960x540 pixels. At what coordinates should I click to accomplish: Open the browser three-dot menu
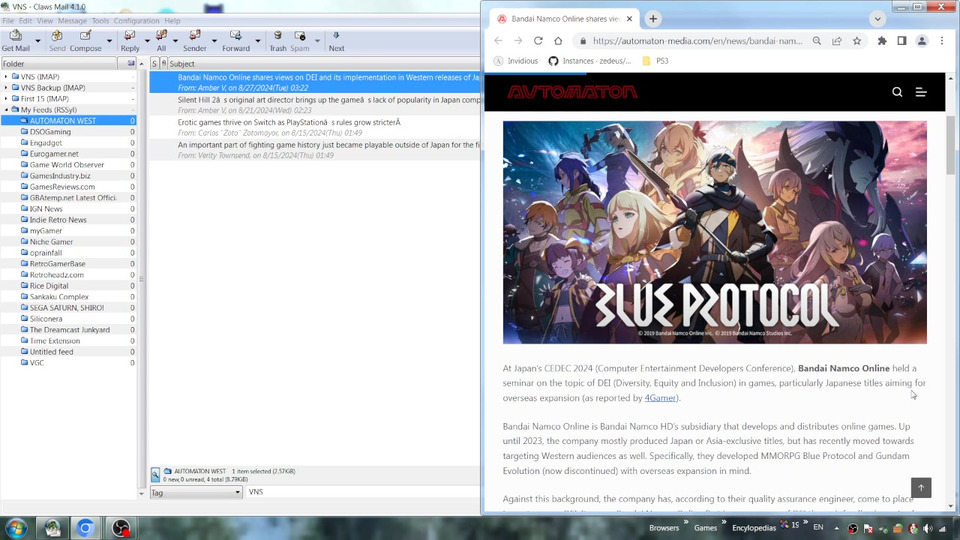942,41
